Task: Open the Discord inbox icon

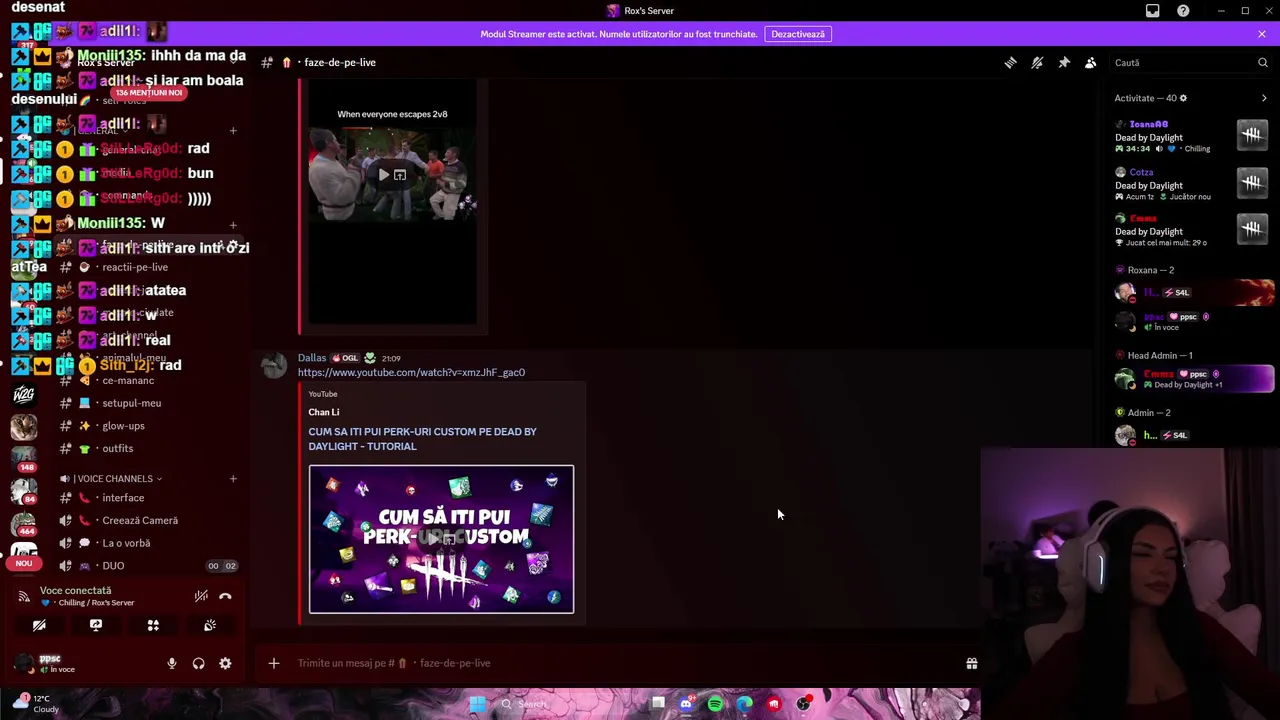Action: [x=1152, y=11]
